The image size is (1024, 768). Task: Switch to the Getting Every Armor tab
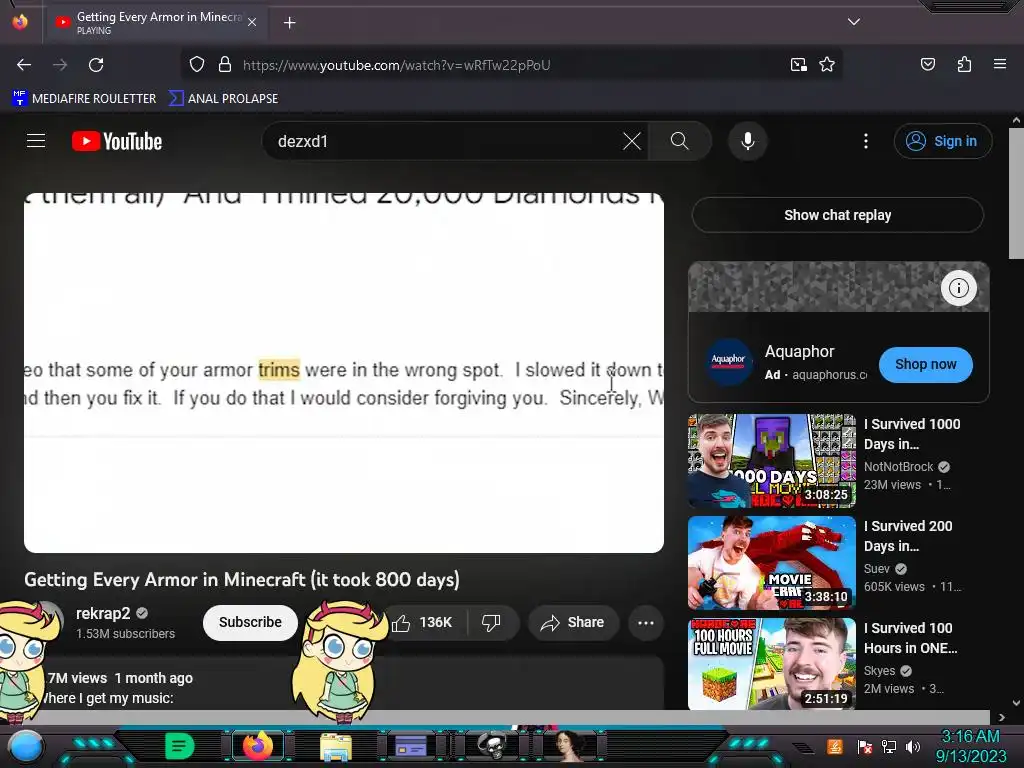point(155,23)
